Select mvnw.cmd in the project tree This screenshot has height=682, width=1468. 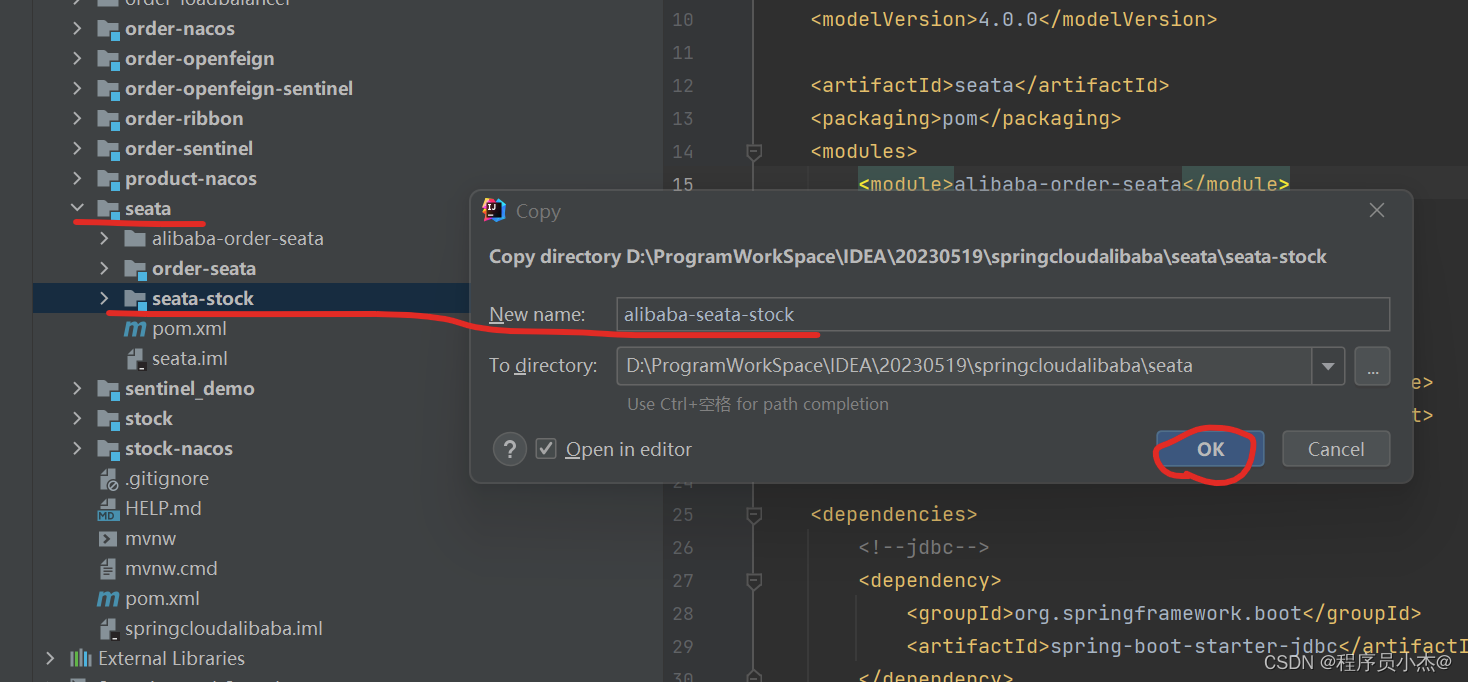pyautogui.click(x=171, y=569)
